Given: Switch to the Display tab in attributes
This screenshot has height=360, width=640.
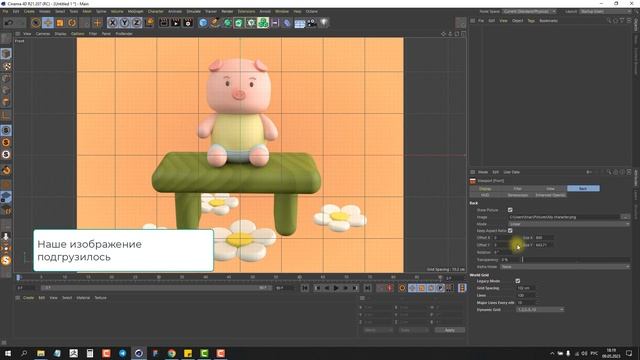Looking at the screenshot, I should click(485, 189).
